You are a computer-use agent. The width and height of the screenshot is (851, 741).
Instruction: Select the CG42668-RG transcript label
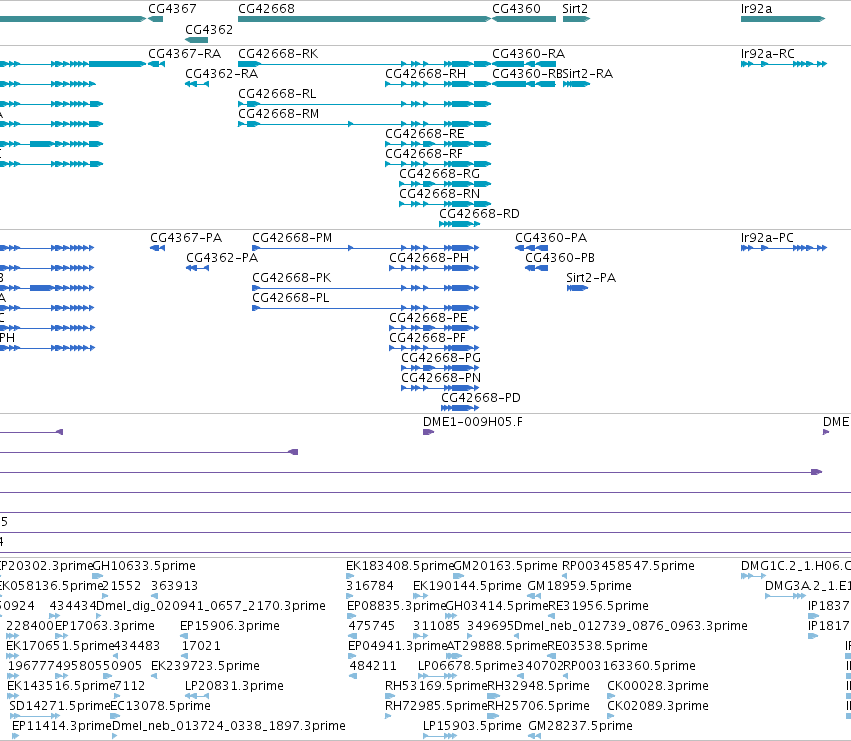(x=440, y=174)
